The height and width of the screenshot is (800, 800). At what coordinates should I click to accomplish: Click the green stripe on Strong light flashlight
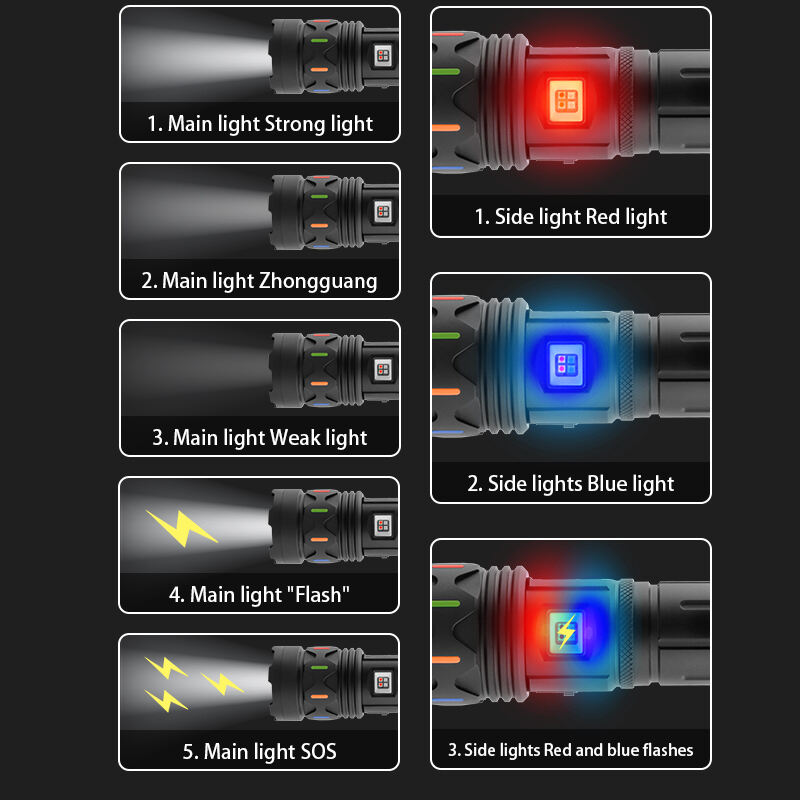click(x=319, y=40)
